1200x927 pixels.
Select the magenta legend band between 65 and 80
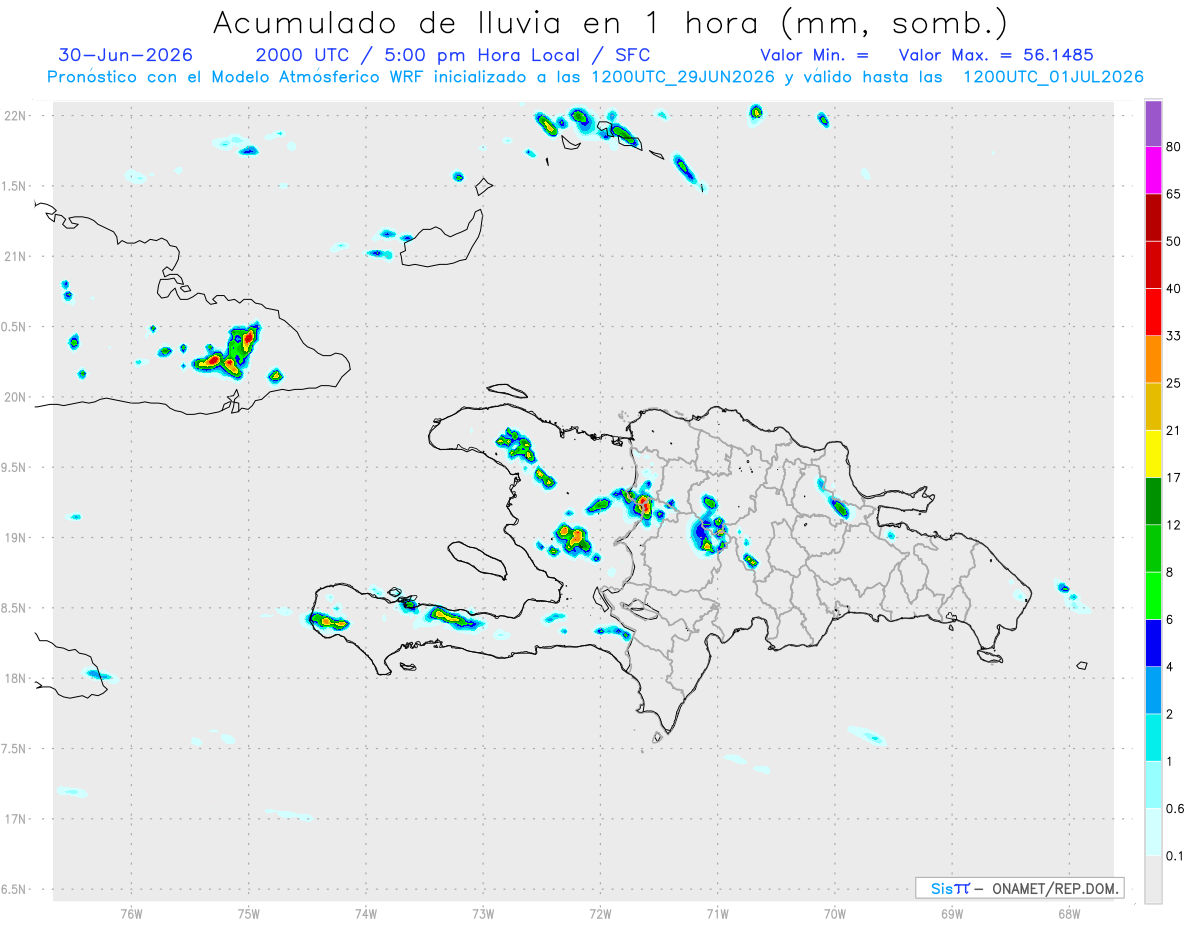[x=1153, y=171]
